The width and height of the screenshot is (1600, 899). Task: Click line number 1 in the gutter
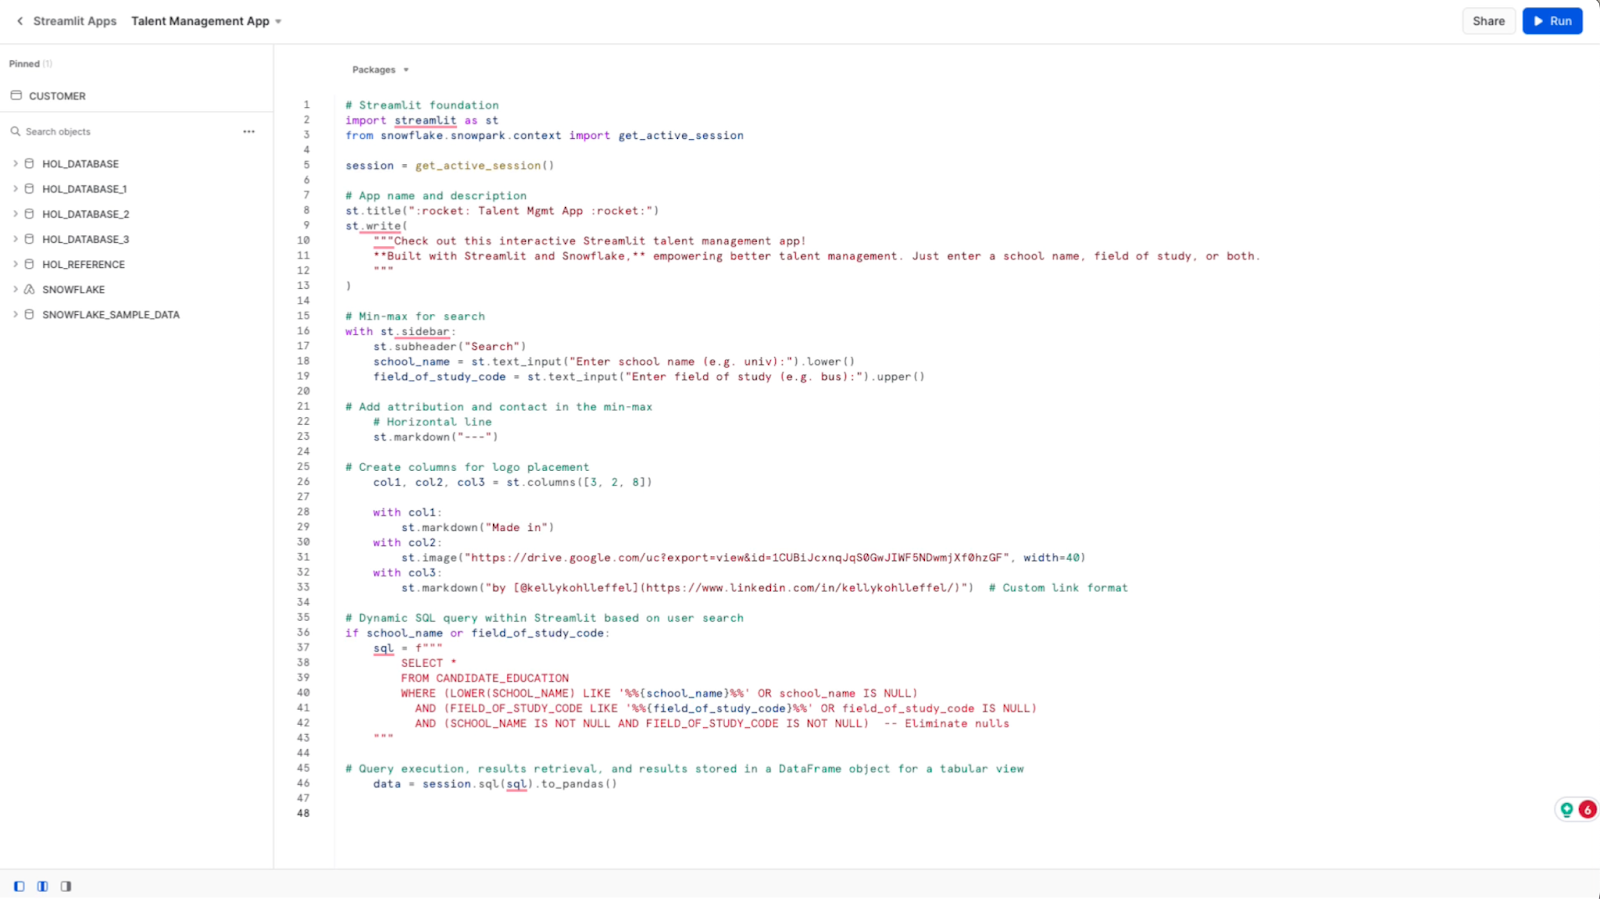point(307,105)
